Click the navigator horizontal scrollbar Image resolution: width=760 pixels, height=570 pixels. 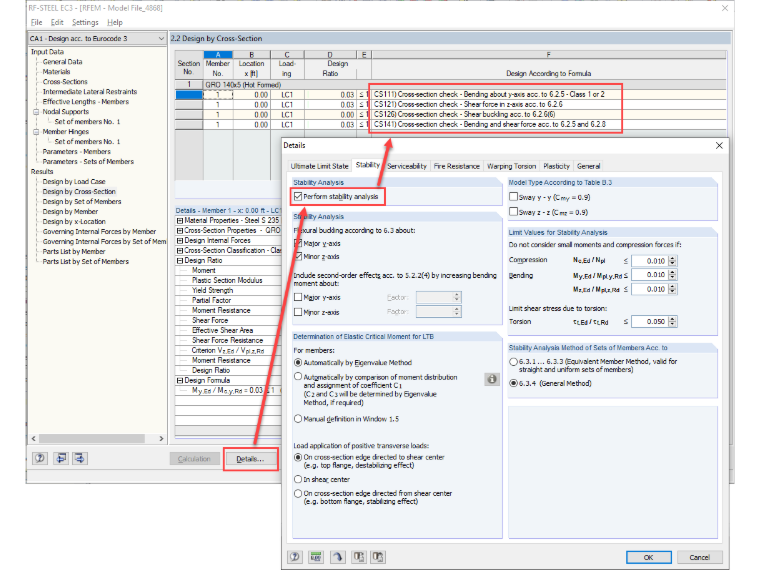click(92, 438)
